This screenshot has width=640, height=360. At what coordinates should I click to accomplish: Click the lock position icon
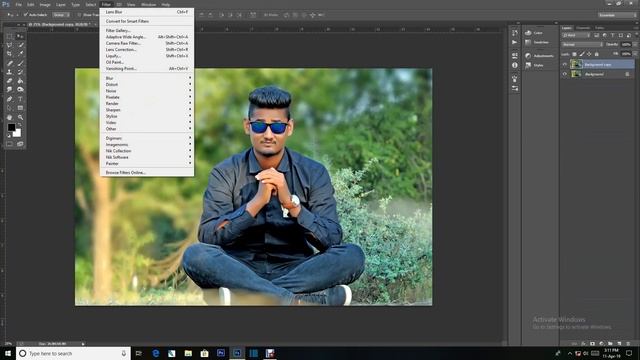(589, 54)
